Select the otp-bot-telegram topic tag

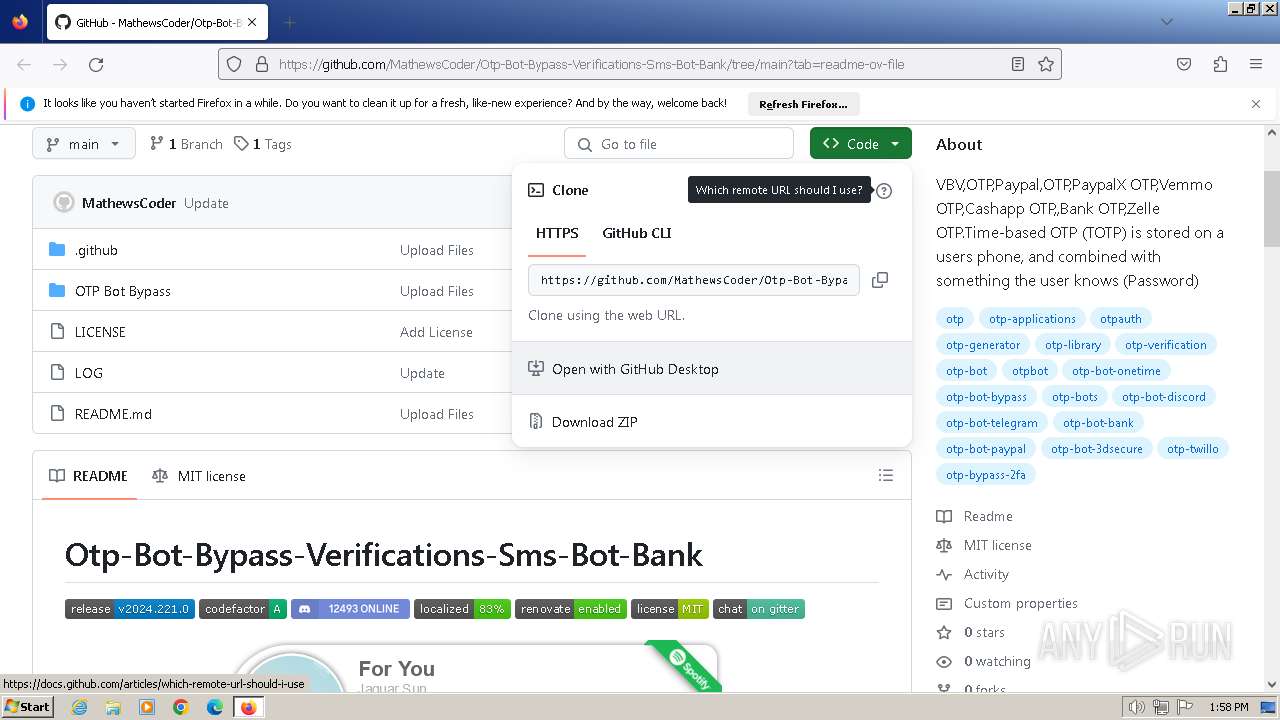pyautogui.click(x=992, y=423)
